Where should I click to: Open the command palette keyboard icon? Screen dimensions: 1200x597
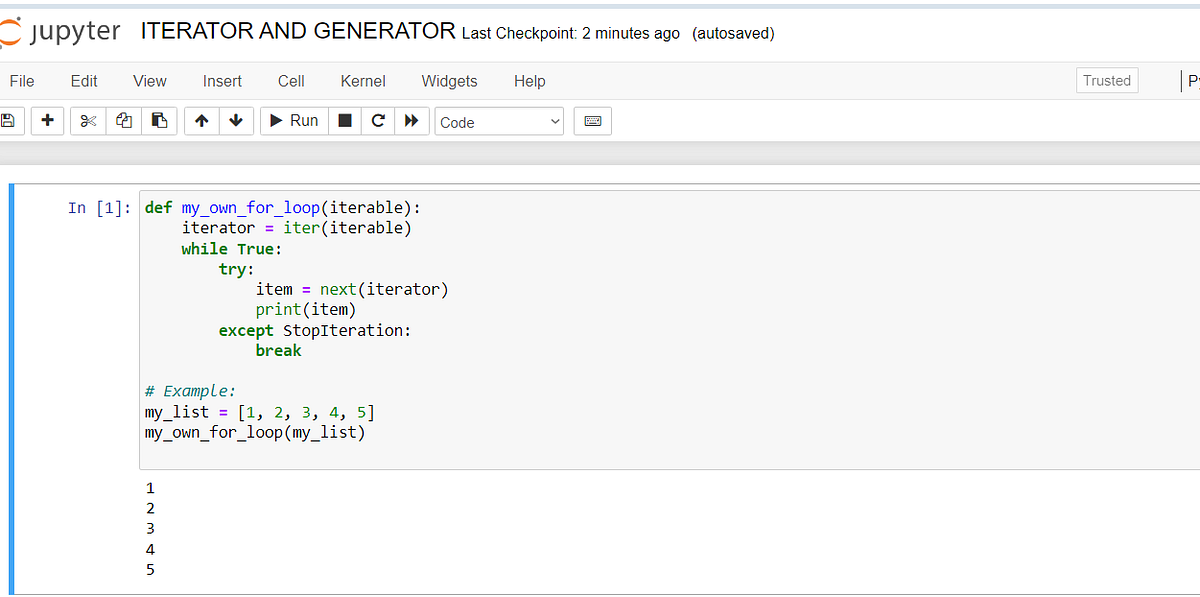pyautogui.click(x=592, y=120)
